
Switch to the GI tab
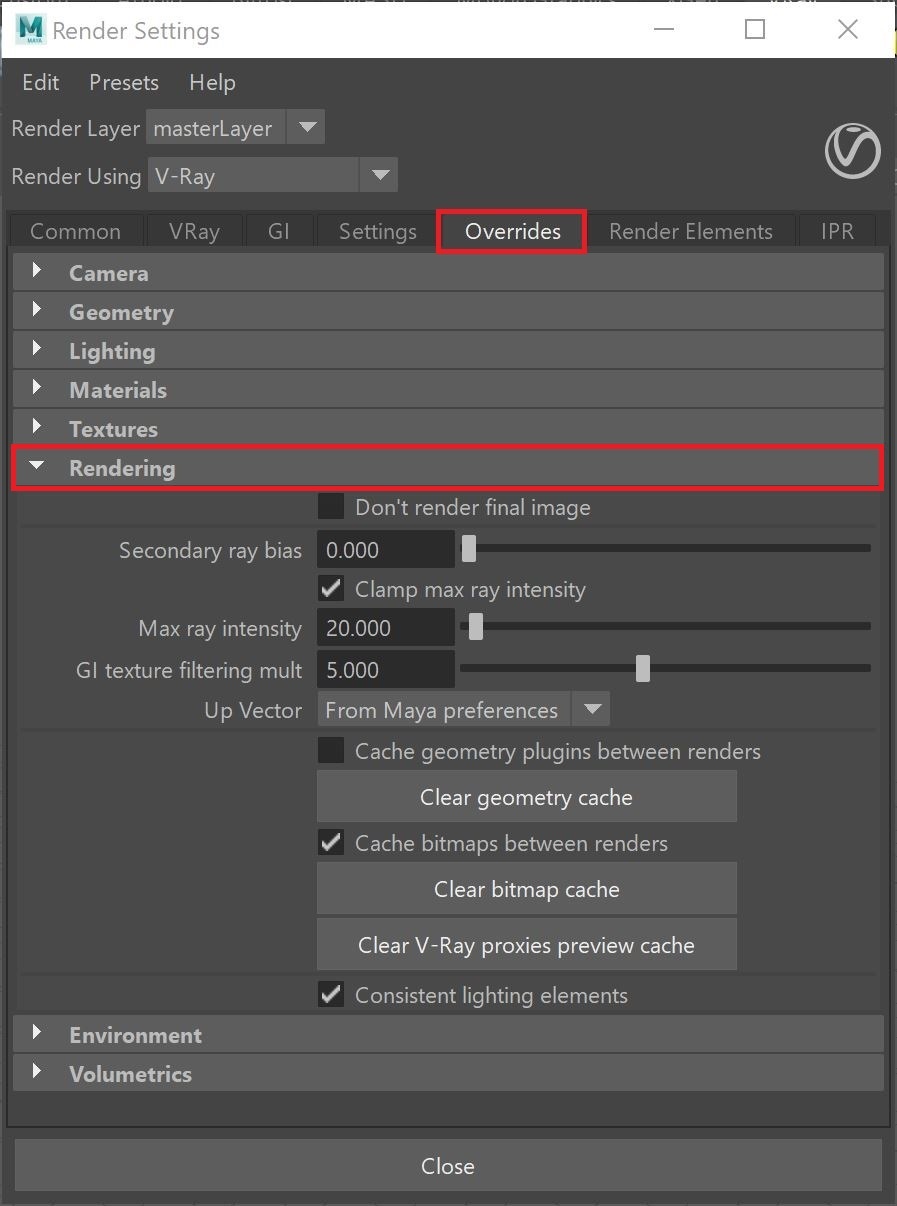point(279,231)
